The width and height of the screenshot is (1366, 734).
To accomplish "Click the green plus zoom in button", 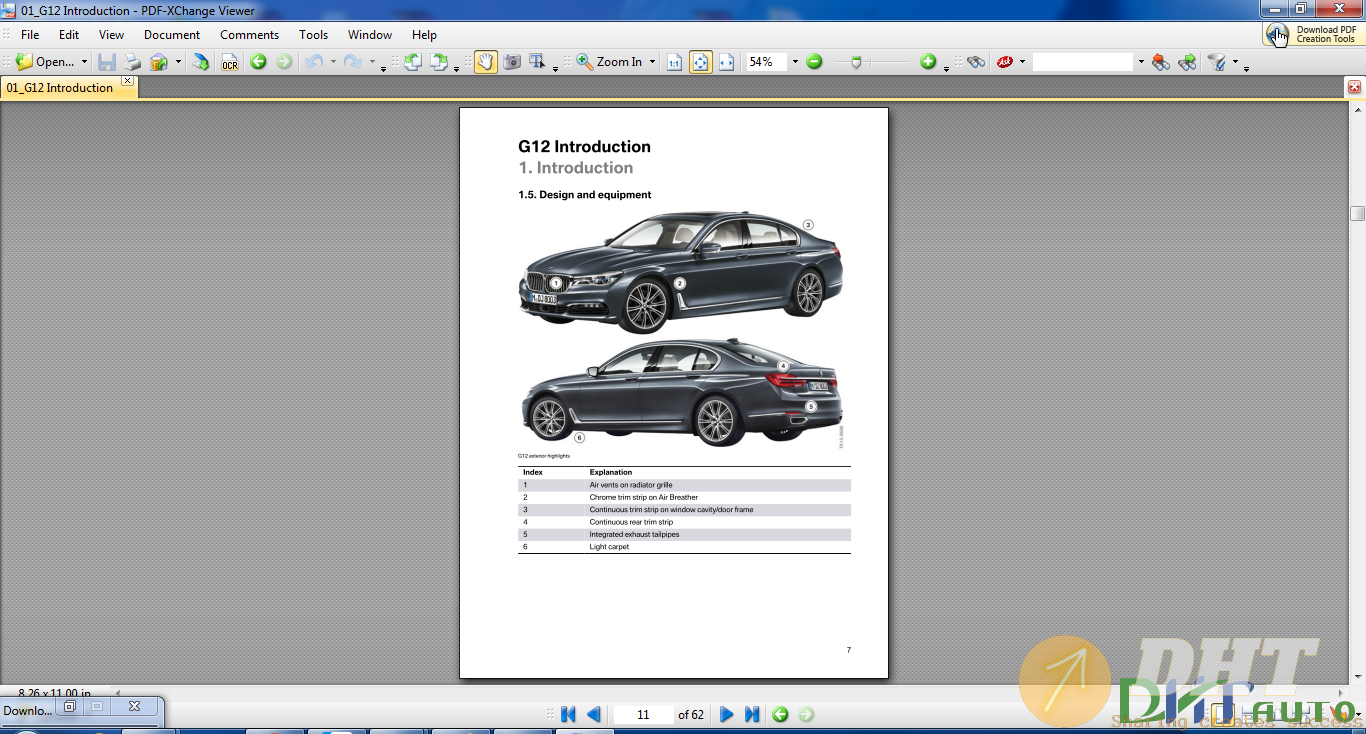I will pos(928,62).
